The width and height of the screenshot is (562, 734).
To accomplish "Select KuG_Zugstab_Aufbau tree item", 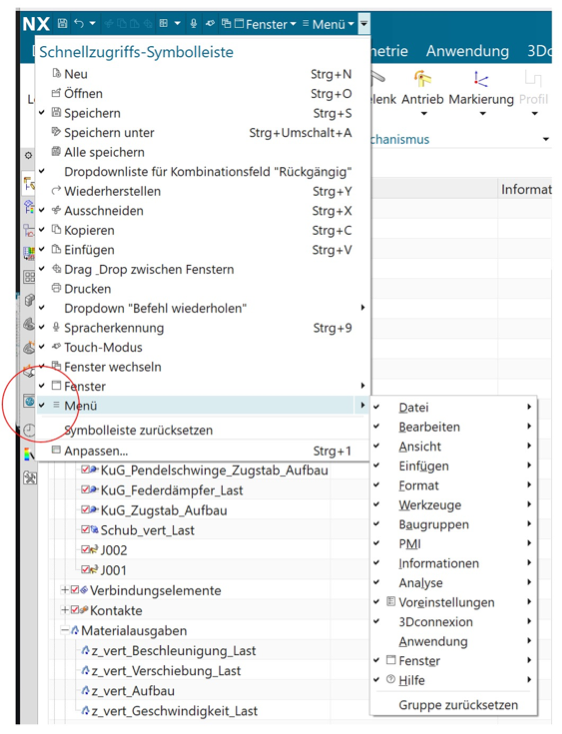I will (164, 510).
